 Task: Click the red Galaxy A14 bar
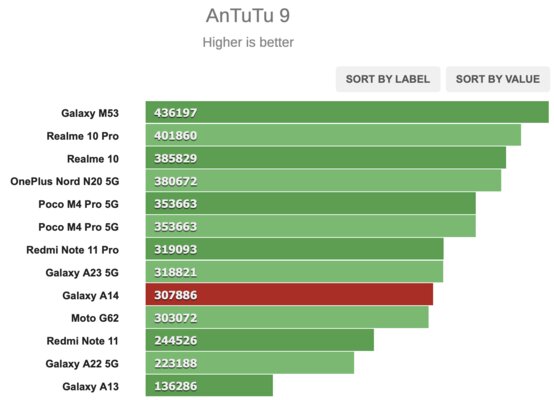[289, 295]
